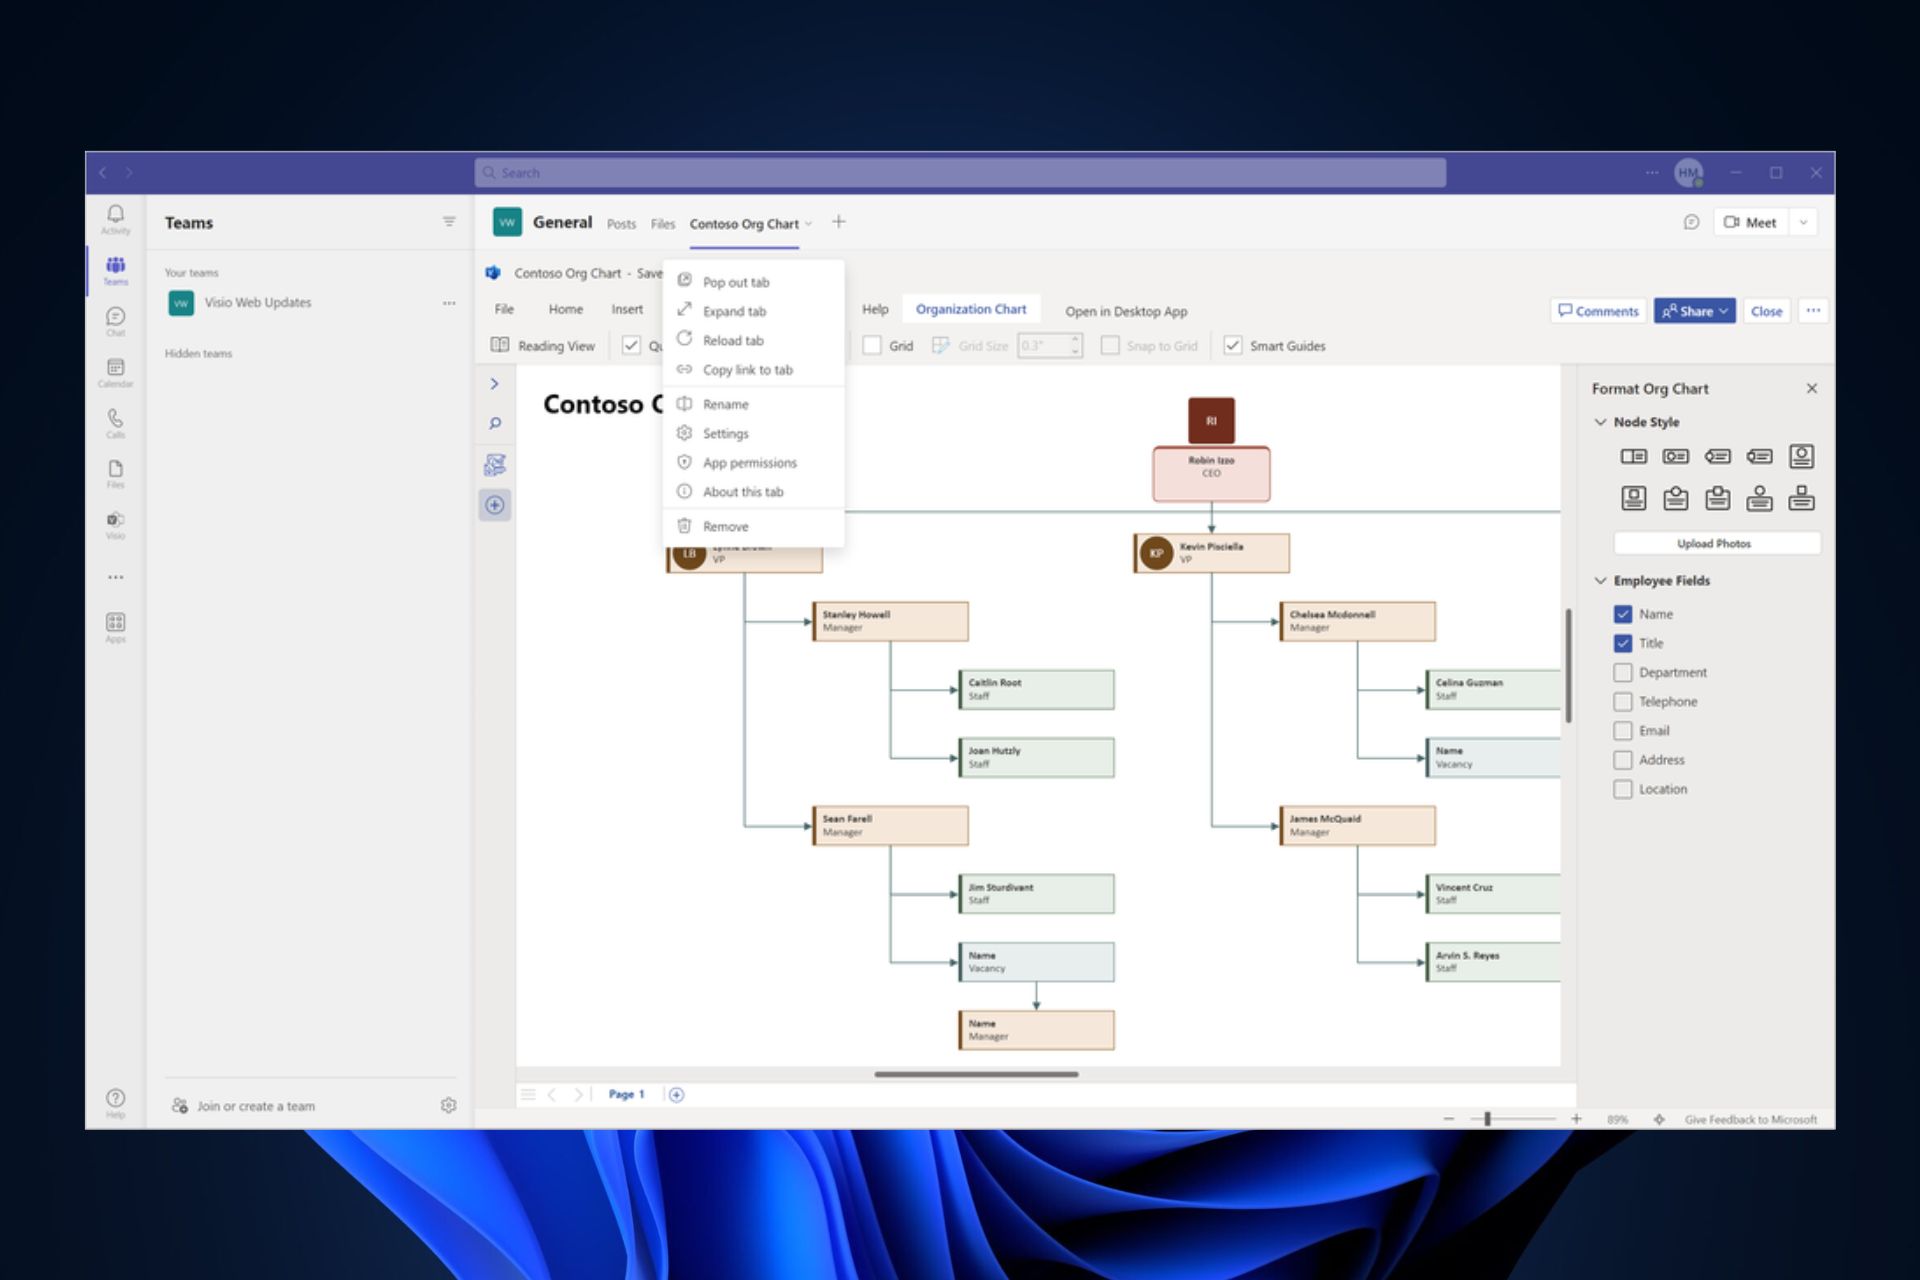The width and height of the screenshot is (1920, 1280).
Task: Click the Meet button
Action: [x=1751, y=222]
